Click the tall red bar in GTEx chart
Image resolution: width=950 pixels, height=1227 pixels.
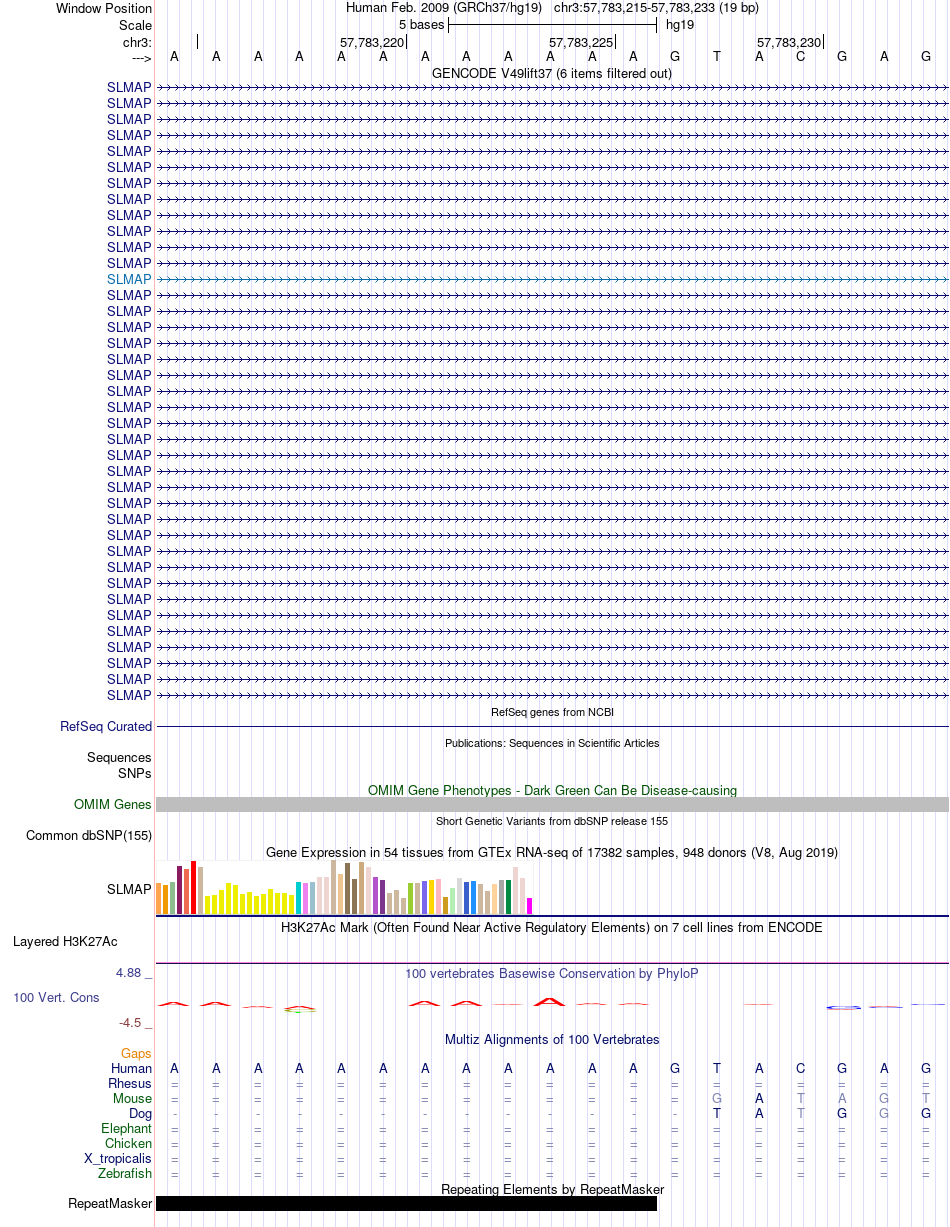[x=194, y=887]
